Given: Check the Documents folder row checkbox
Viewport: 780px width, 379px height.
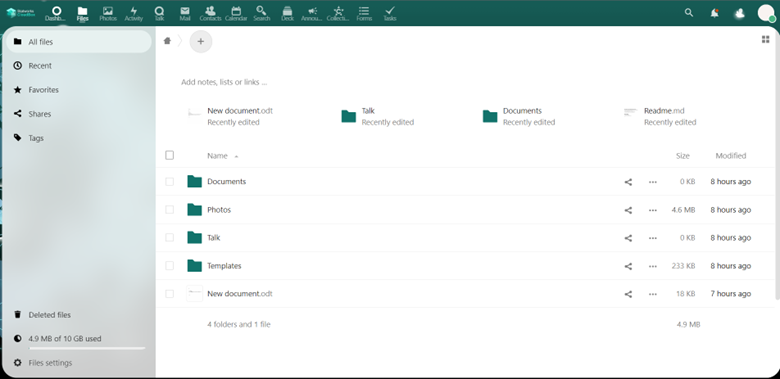Looking at the screenshot, I should pos(170,182).
